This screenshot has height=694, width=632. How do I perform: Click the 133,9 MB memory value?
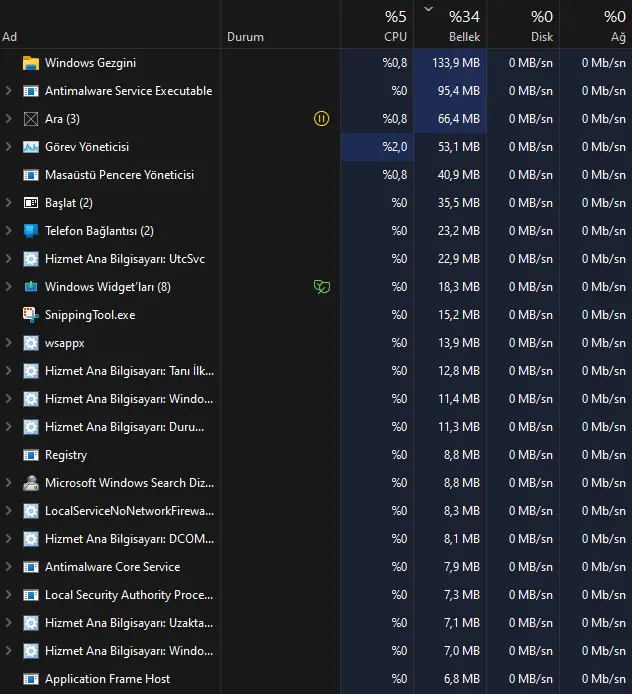click(x=456, y=63)
